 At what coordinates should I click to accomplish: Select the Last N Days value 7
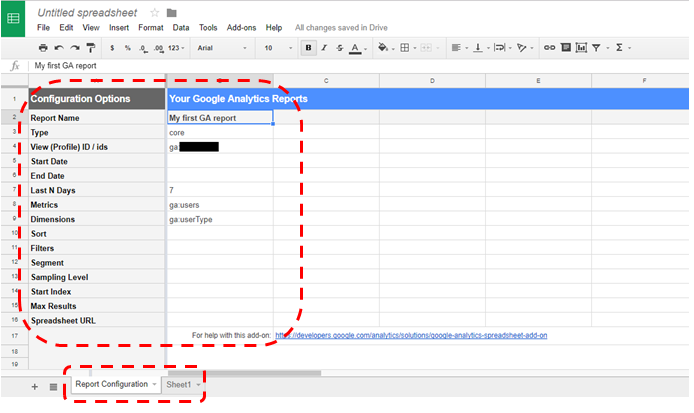pos(220,190)
